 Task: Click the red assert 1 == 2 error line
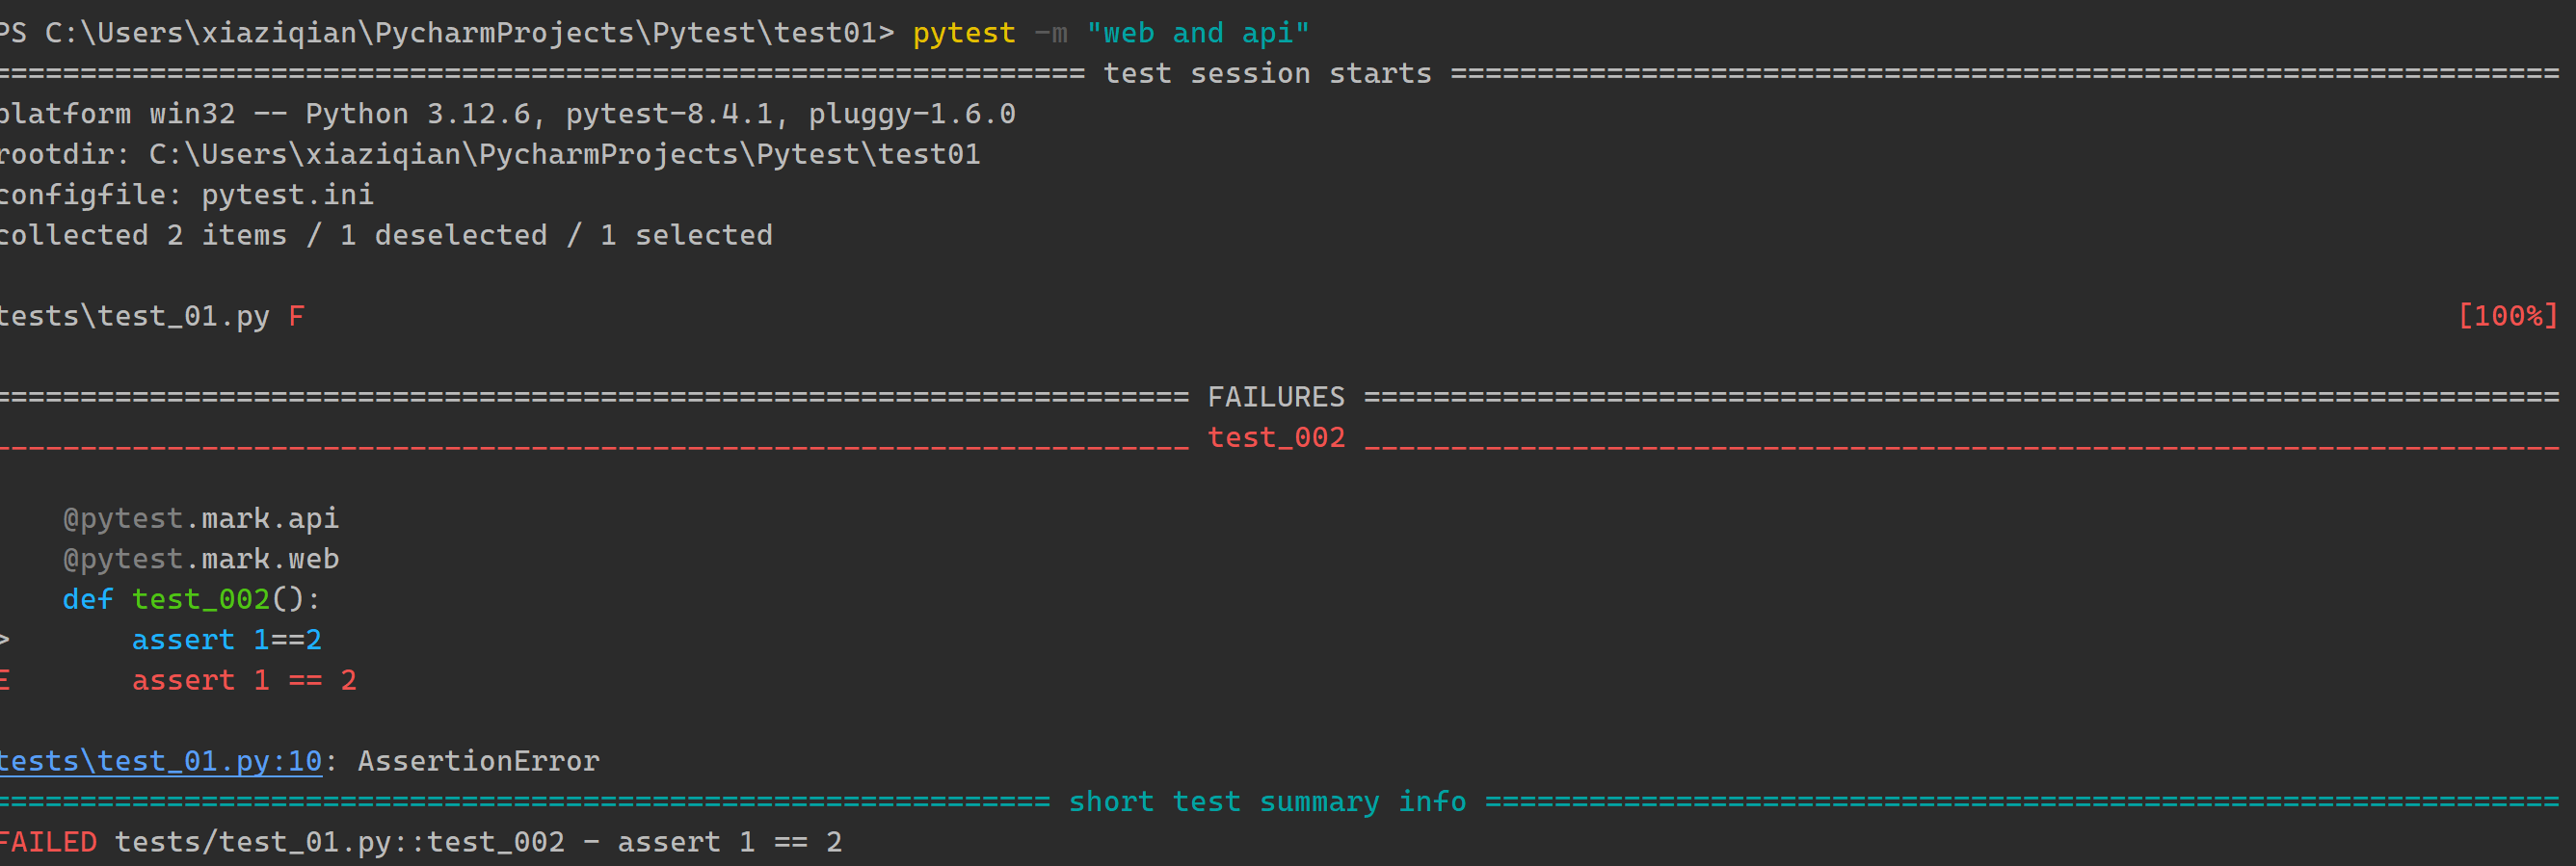pyautogui.click(x=244, y=680)
